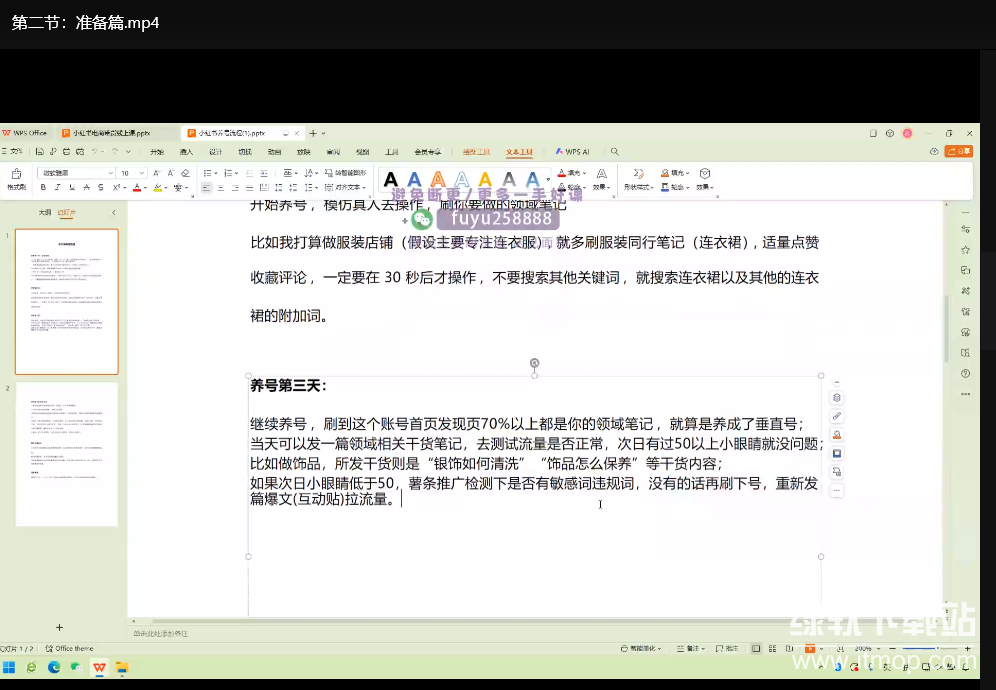The height and width of the screenshot is (690, 996).
Task: Click the text direction icon
Action: click(x=309, y=173)
